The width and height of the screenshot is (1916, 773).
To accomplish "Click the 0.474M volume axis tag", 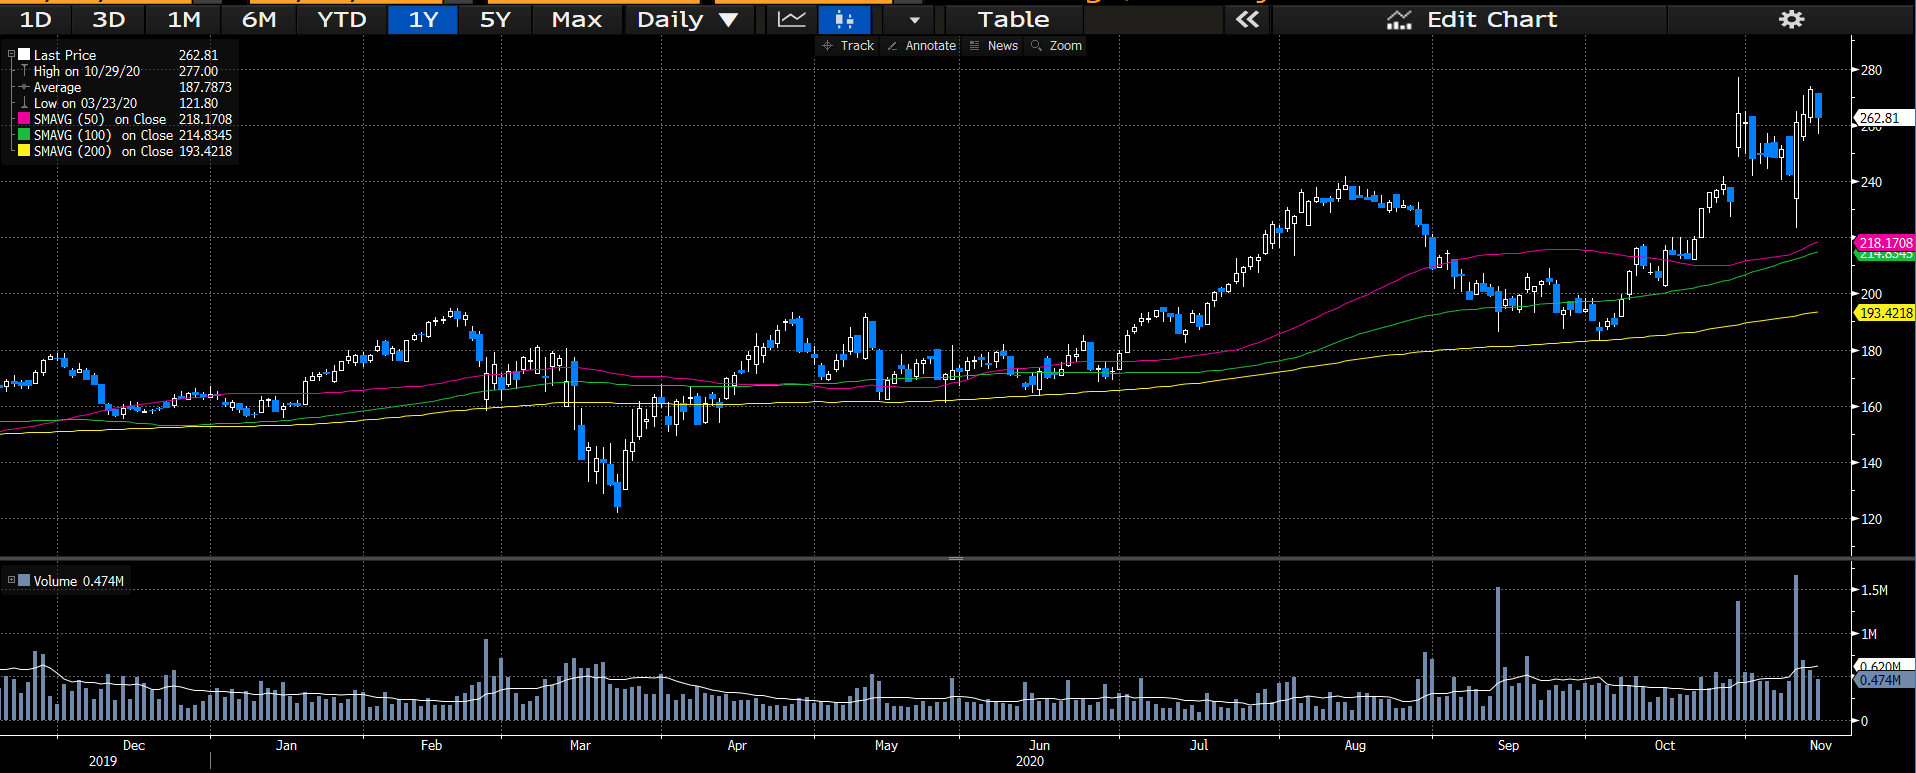I will click(1883, 680).
